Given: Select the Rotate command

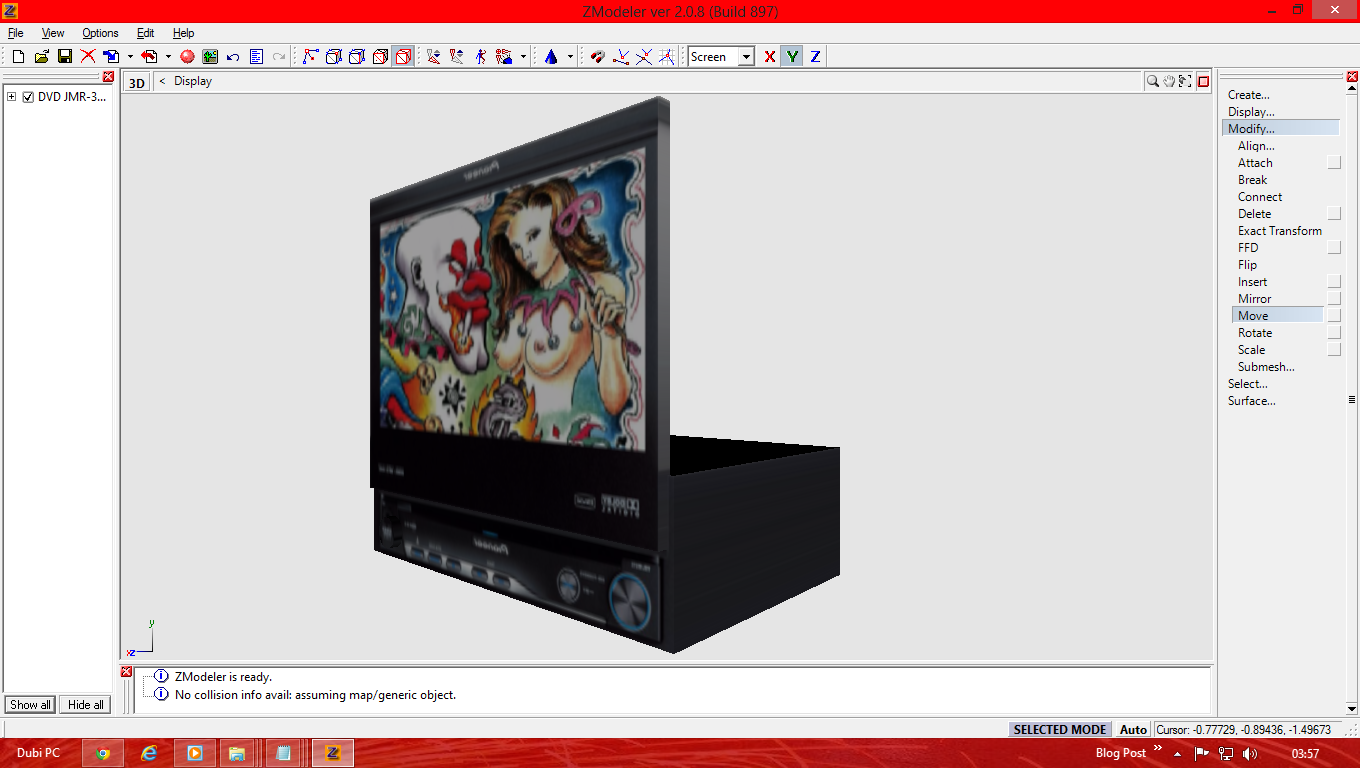Looking at the screenshot, I should [x=1255, y=333].
